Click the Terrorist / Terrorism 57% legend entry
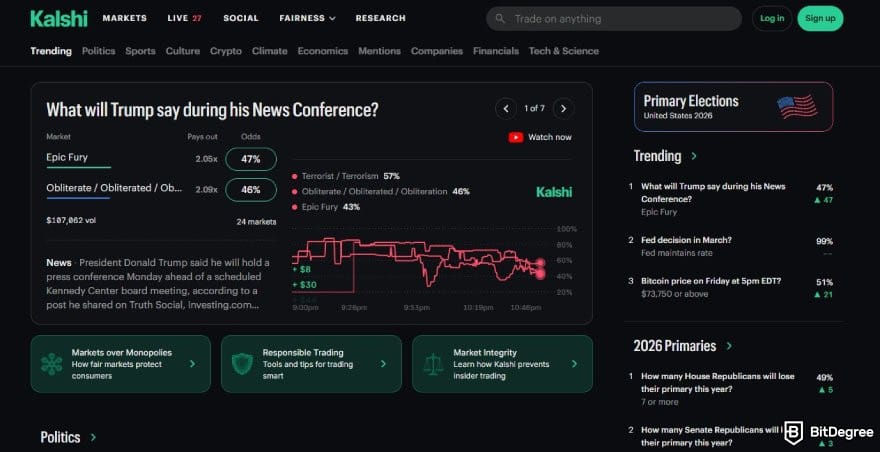The width and height of the screenshot is (880, 452). 346,176
